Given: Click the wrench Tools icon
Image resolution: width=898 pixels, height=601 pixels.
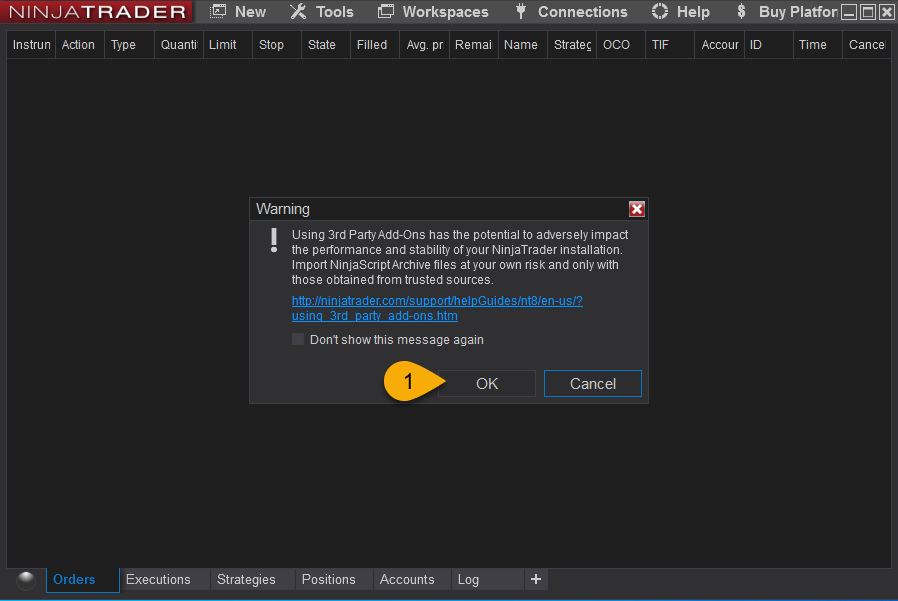Looking at the screenshot, I should [x=298, y=11].
